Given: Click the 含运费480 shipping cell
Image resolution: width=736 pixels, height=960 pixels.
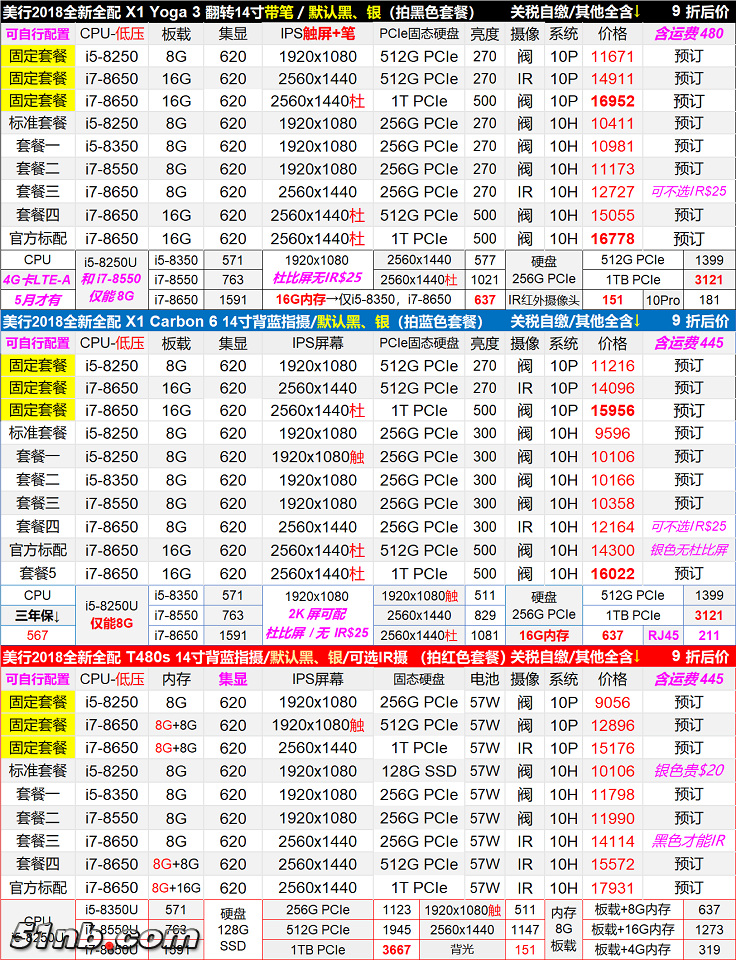Looking at the screenshot, I should point(688,33).
